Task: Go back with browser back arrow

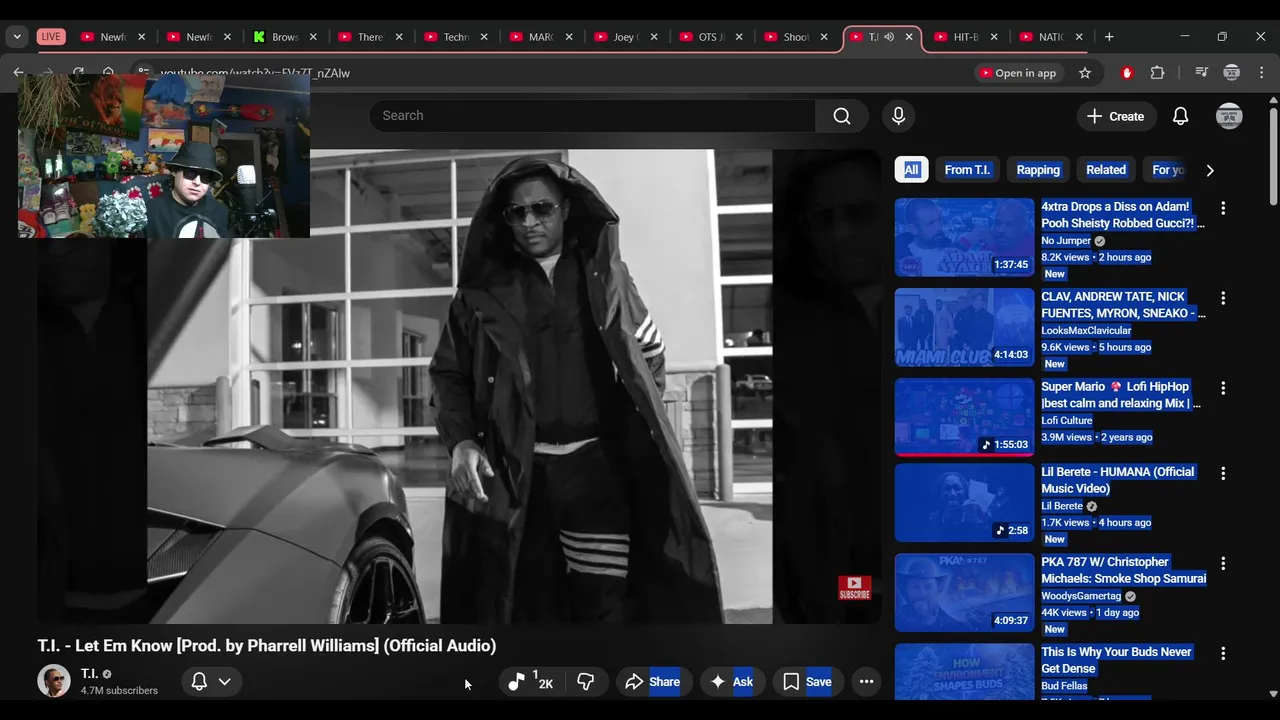Action: click(18, 73)
